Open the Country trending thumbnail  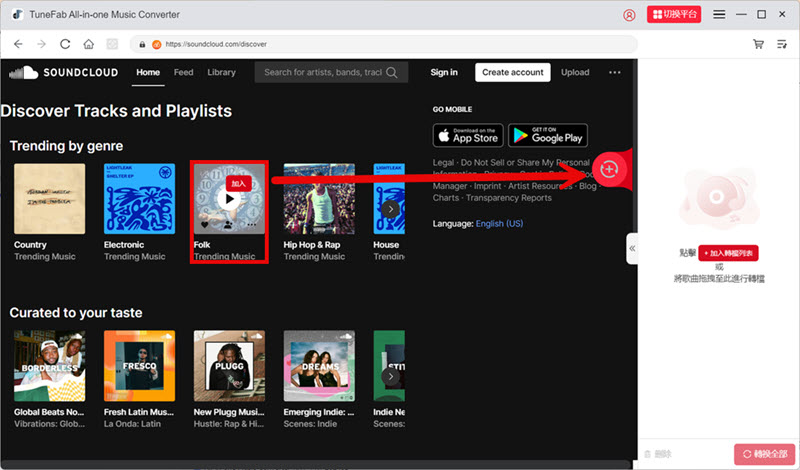49,199
